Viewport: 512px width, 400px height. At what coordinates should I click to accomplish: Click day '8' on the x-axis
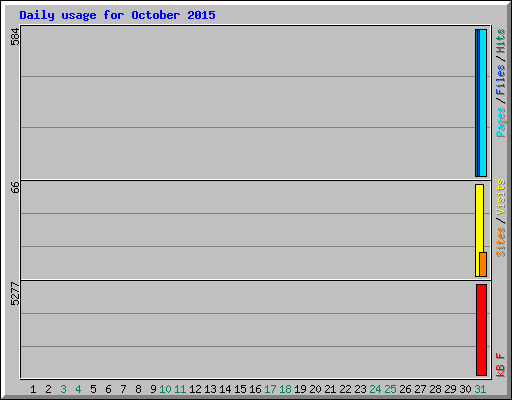pyautogui.click(x=138, y=389)
